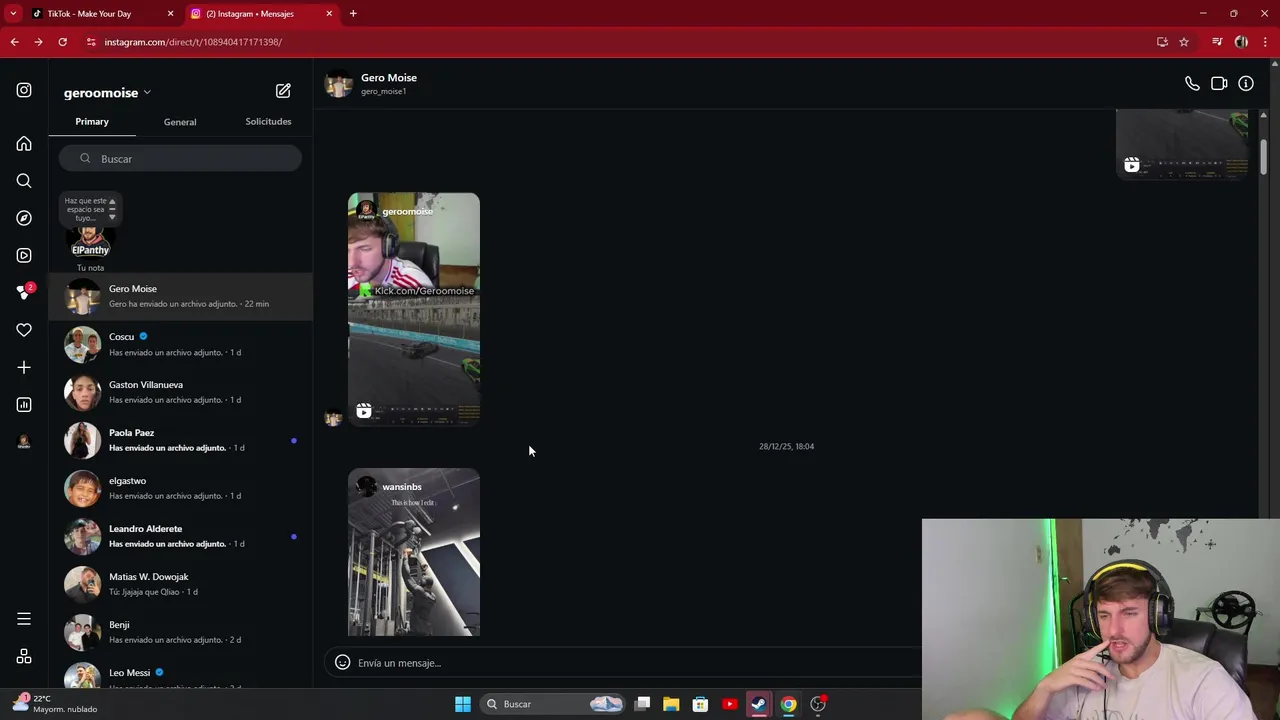1280x720 pixels.
Task: Open Instagram home from sidebar
Action: [24, 144]
